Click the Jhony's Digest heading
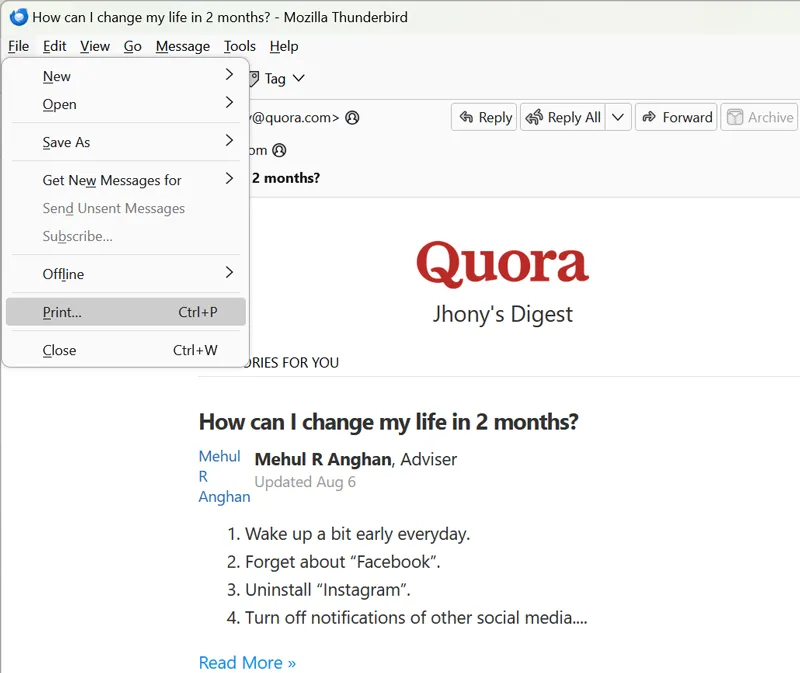 coord(503,314)
